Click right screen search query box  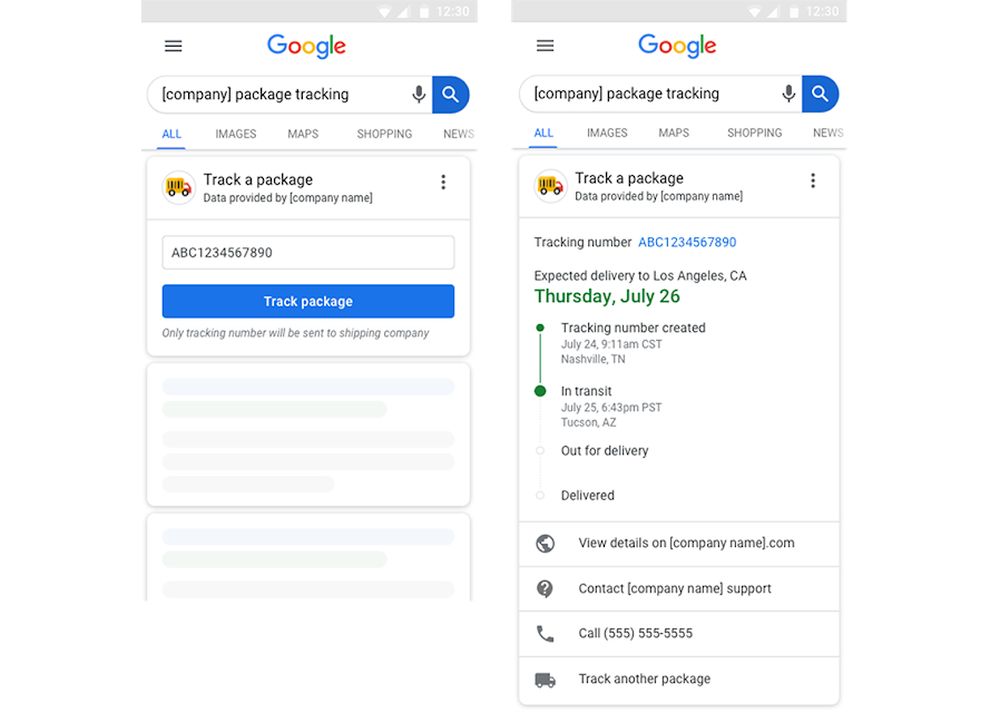(650, 94)
